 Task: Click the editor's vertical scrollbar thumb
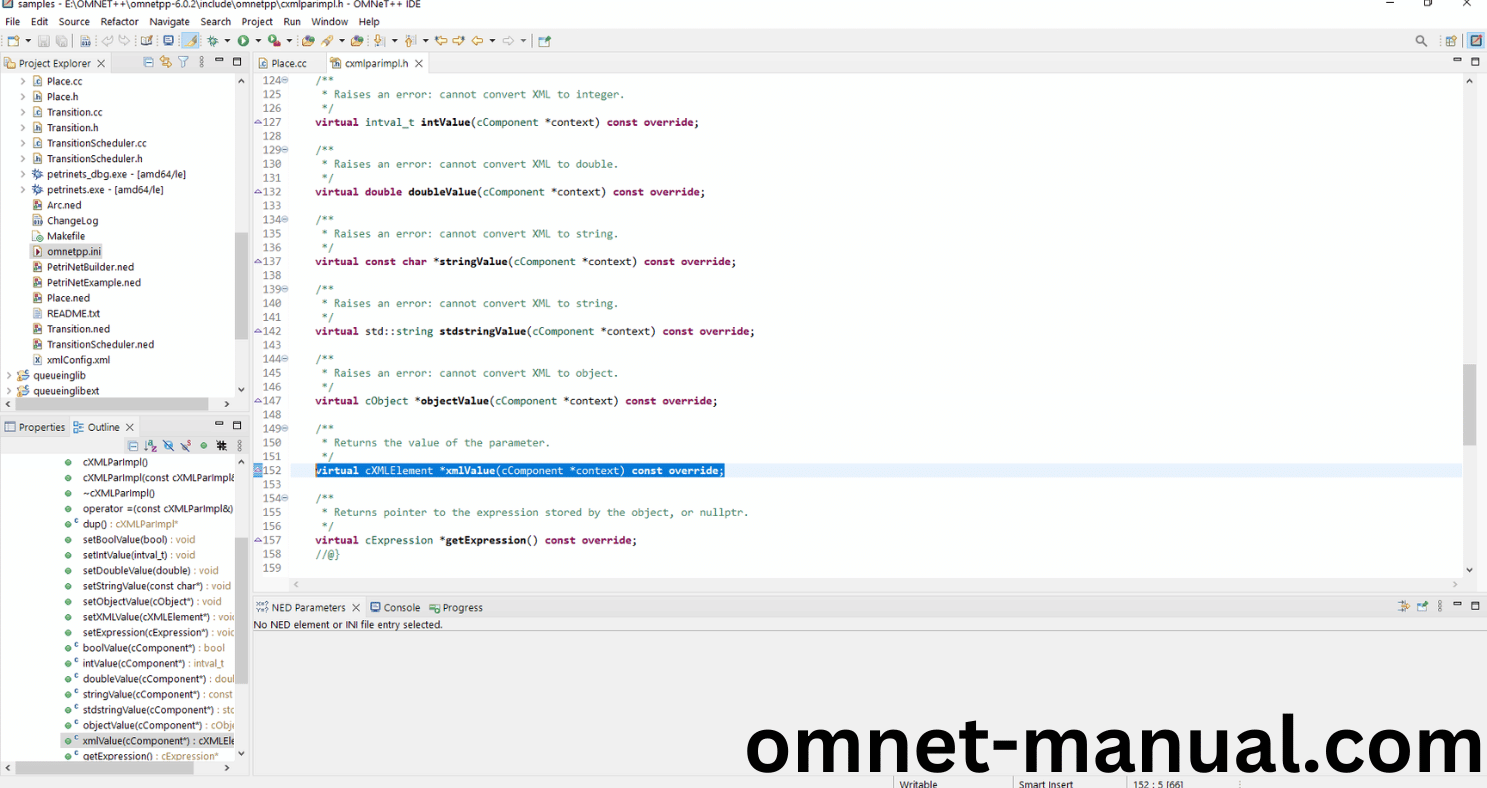(1469, 404)
